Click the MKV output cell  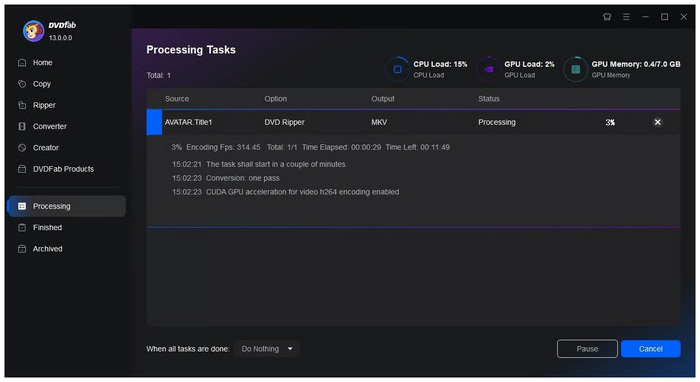click(x=379, y=122)
